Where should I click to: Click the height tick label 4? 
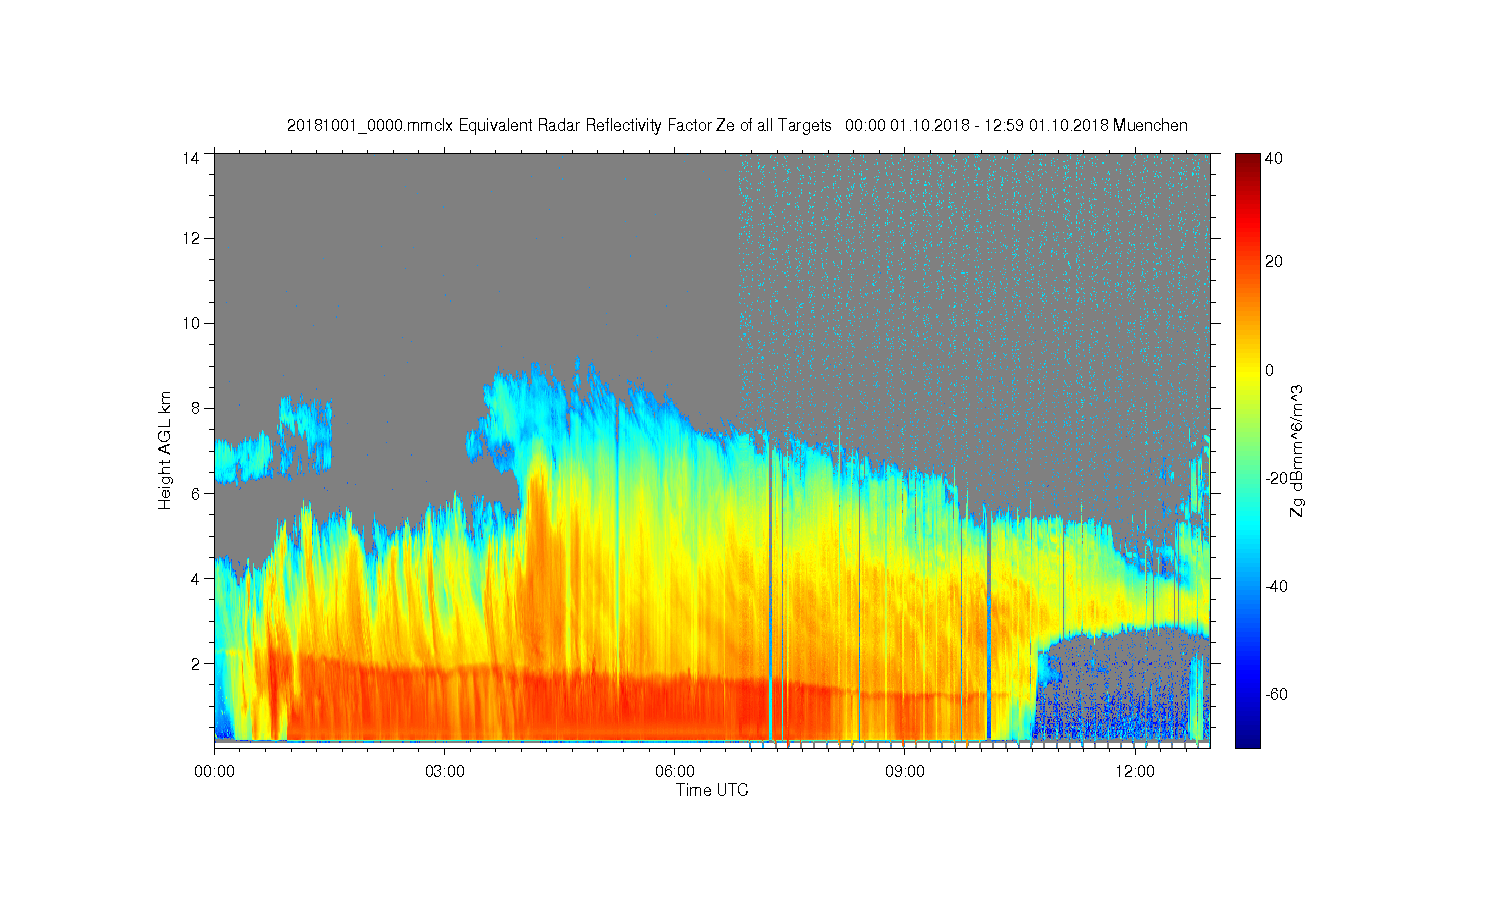pos(196,578)
